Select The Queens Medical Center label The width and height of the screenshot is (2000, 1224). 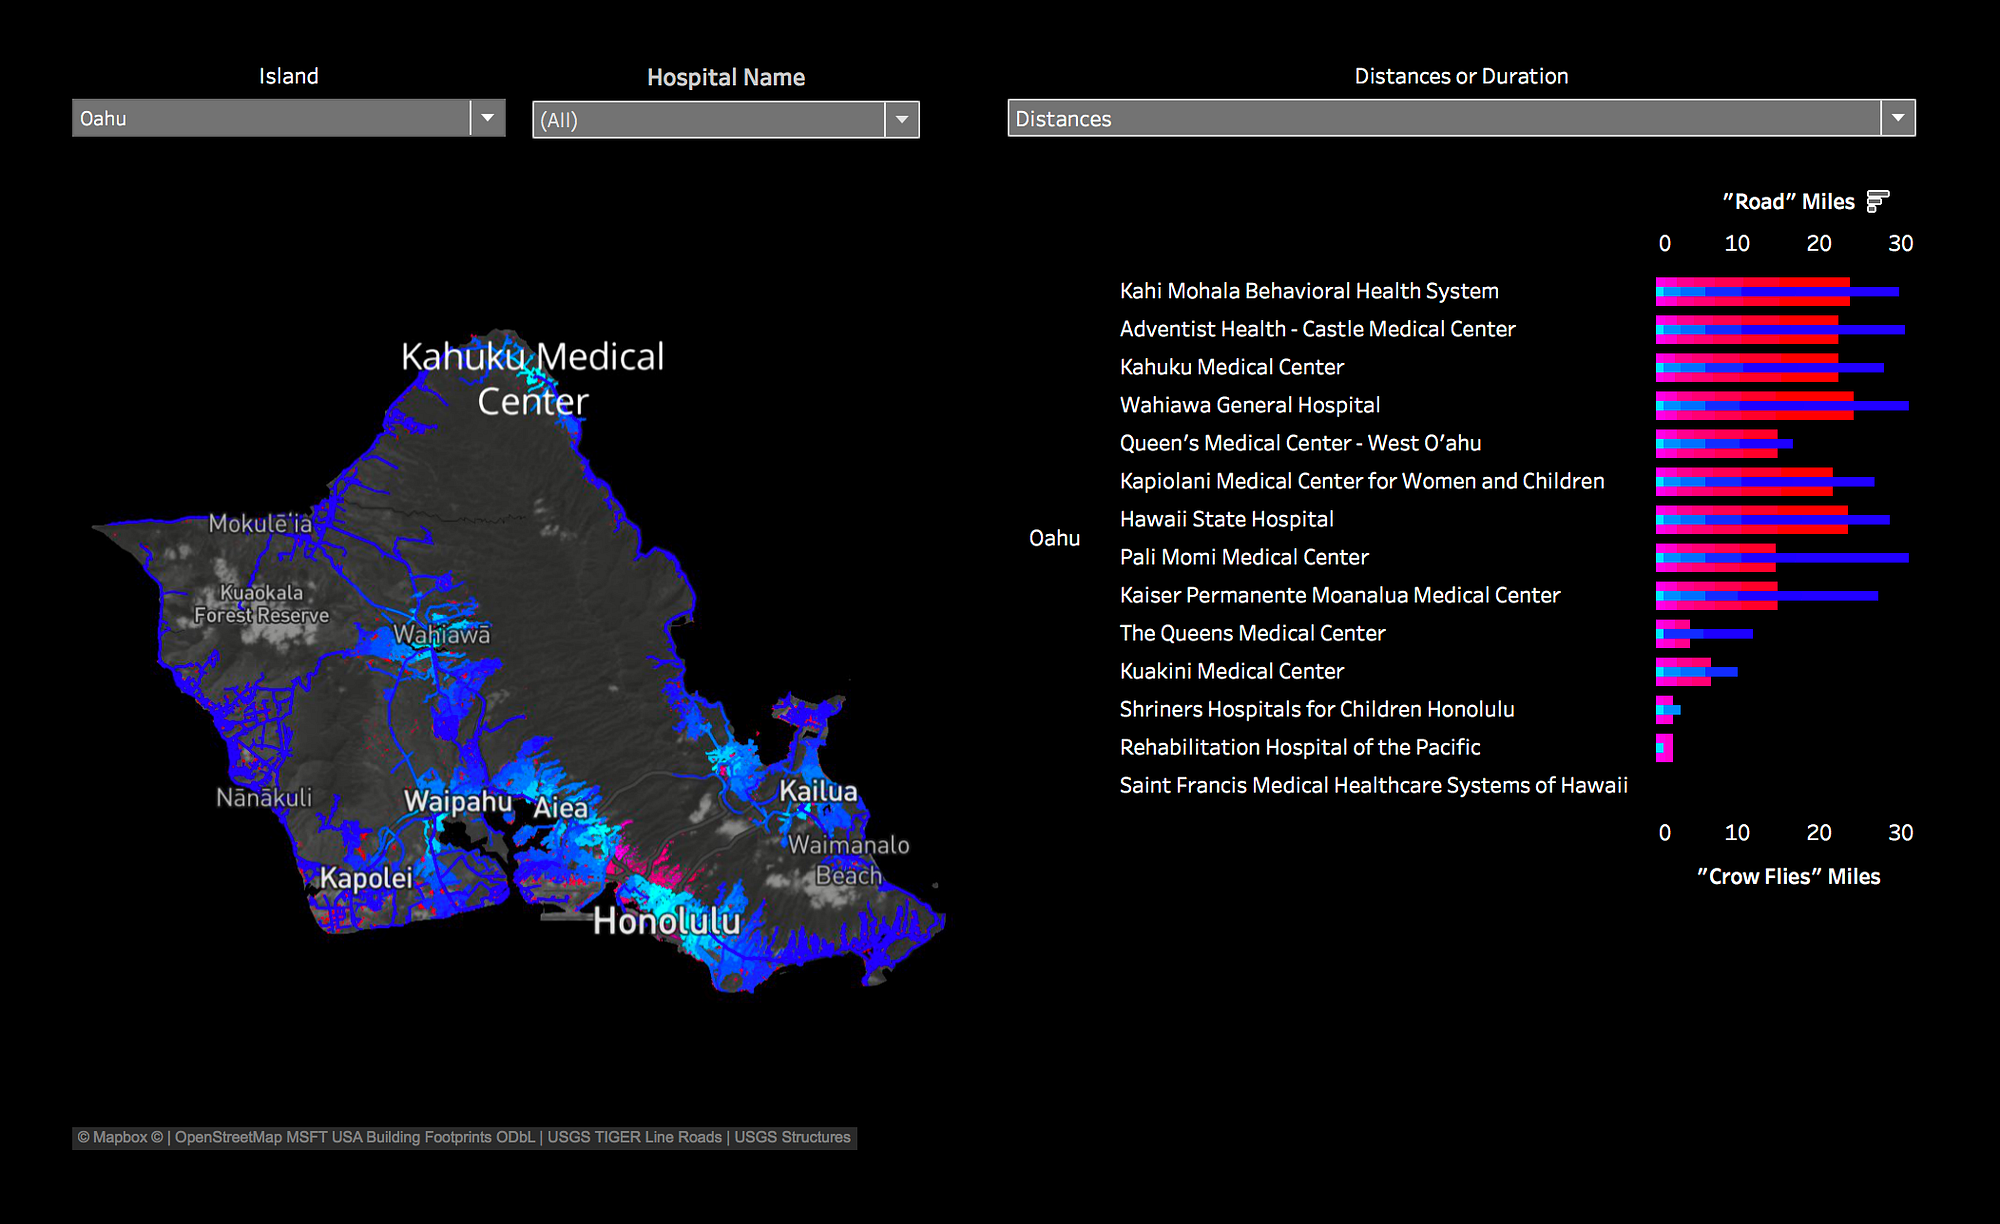[x=1252, y=633]
